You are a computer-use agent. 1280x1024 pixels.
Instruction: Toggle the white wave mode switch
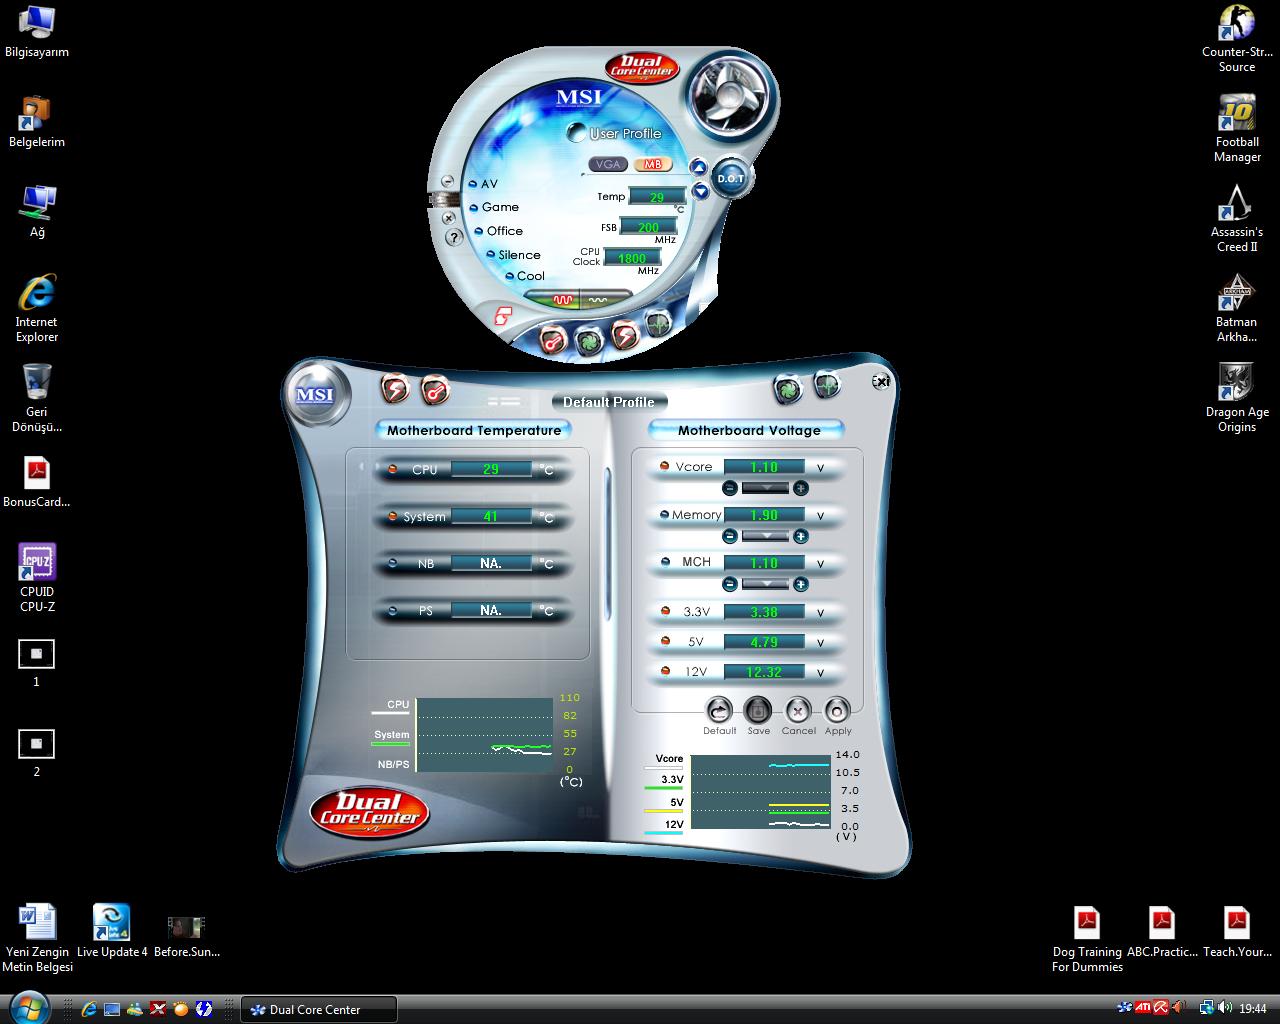[x=599, y=299]
